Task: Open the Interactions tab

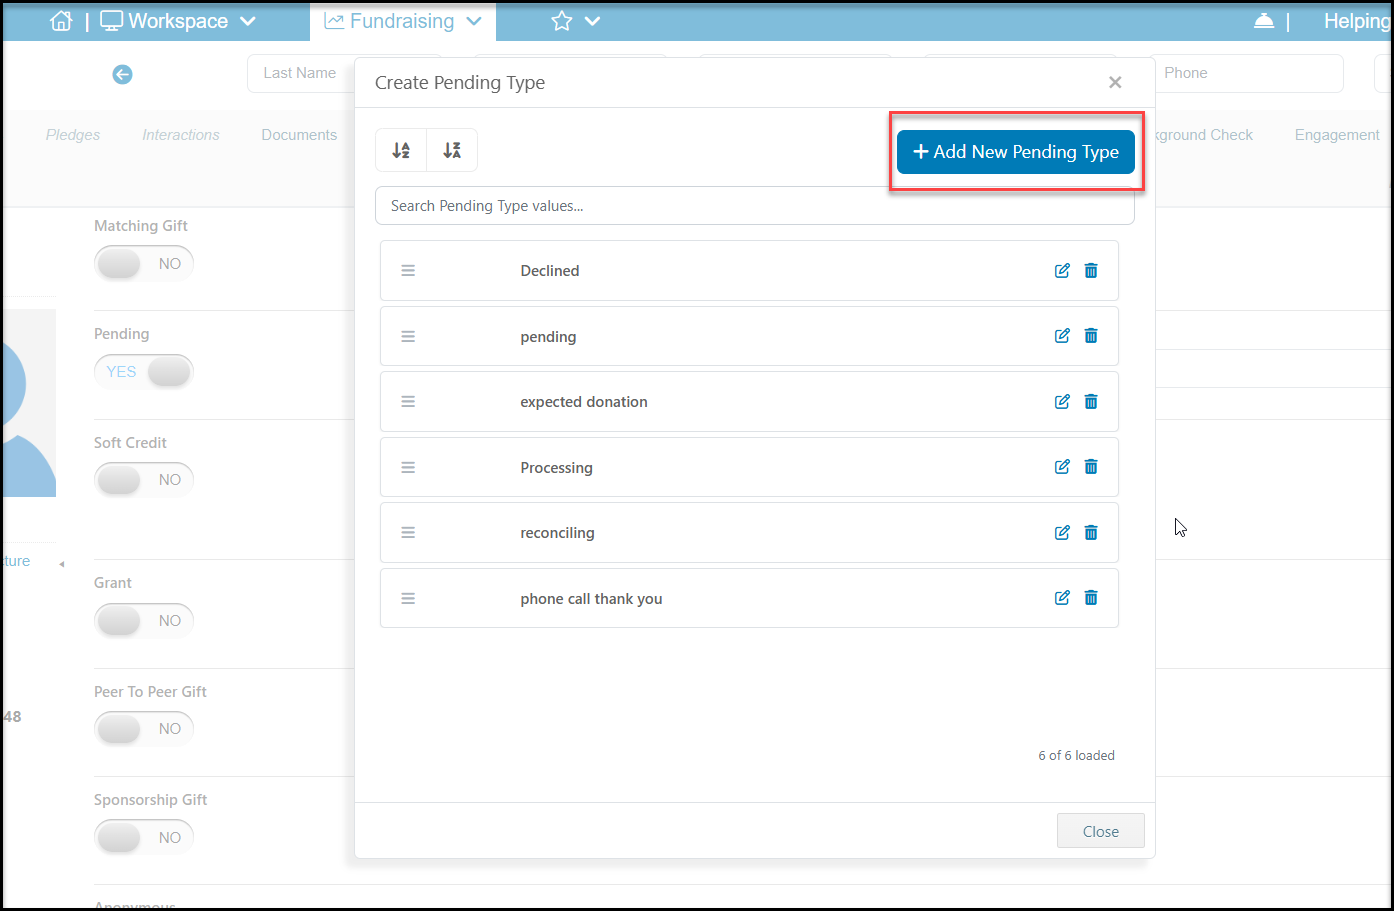Action: click(x=181, y=135)
